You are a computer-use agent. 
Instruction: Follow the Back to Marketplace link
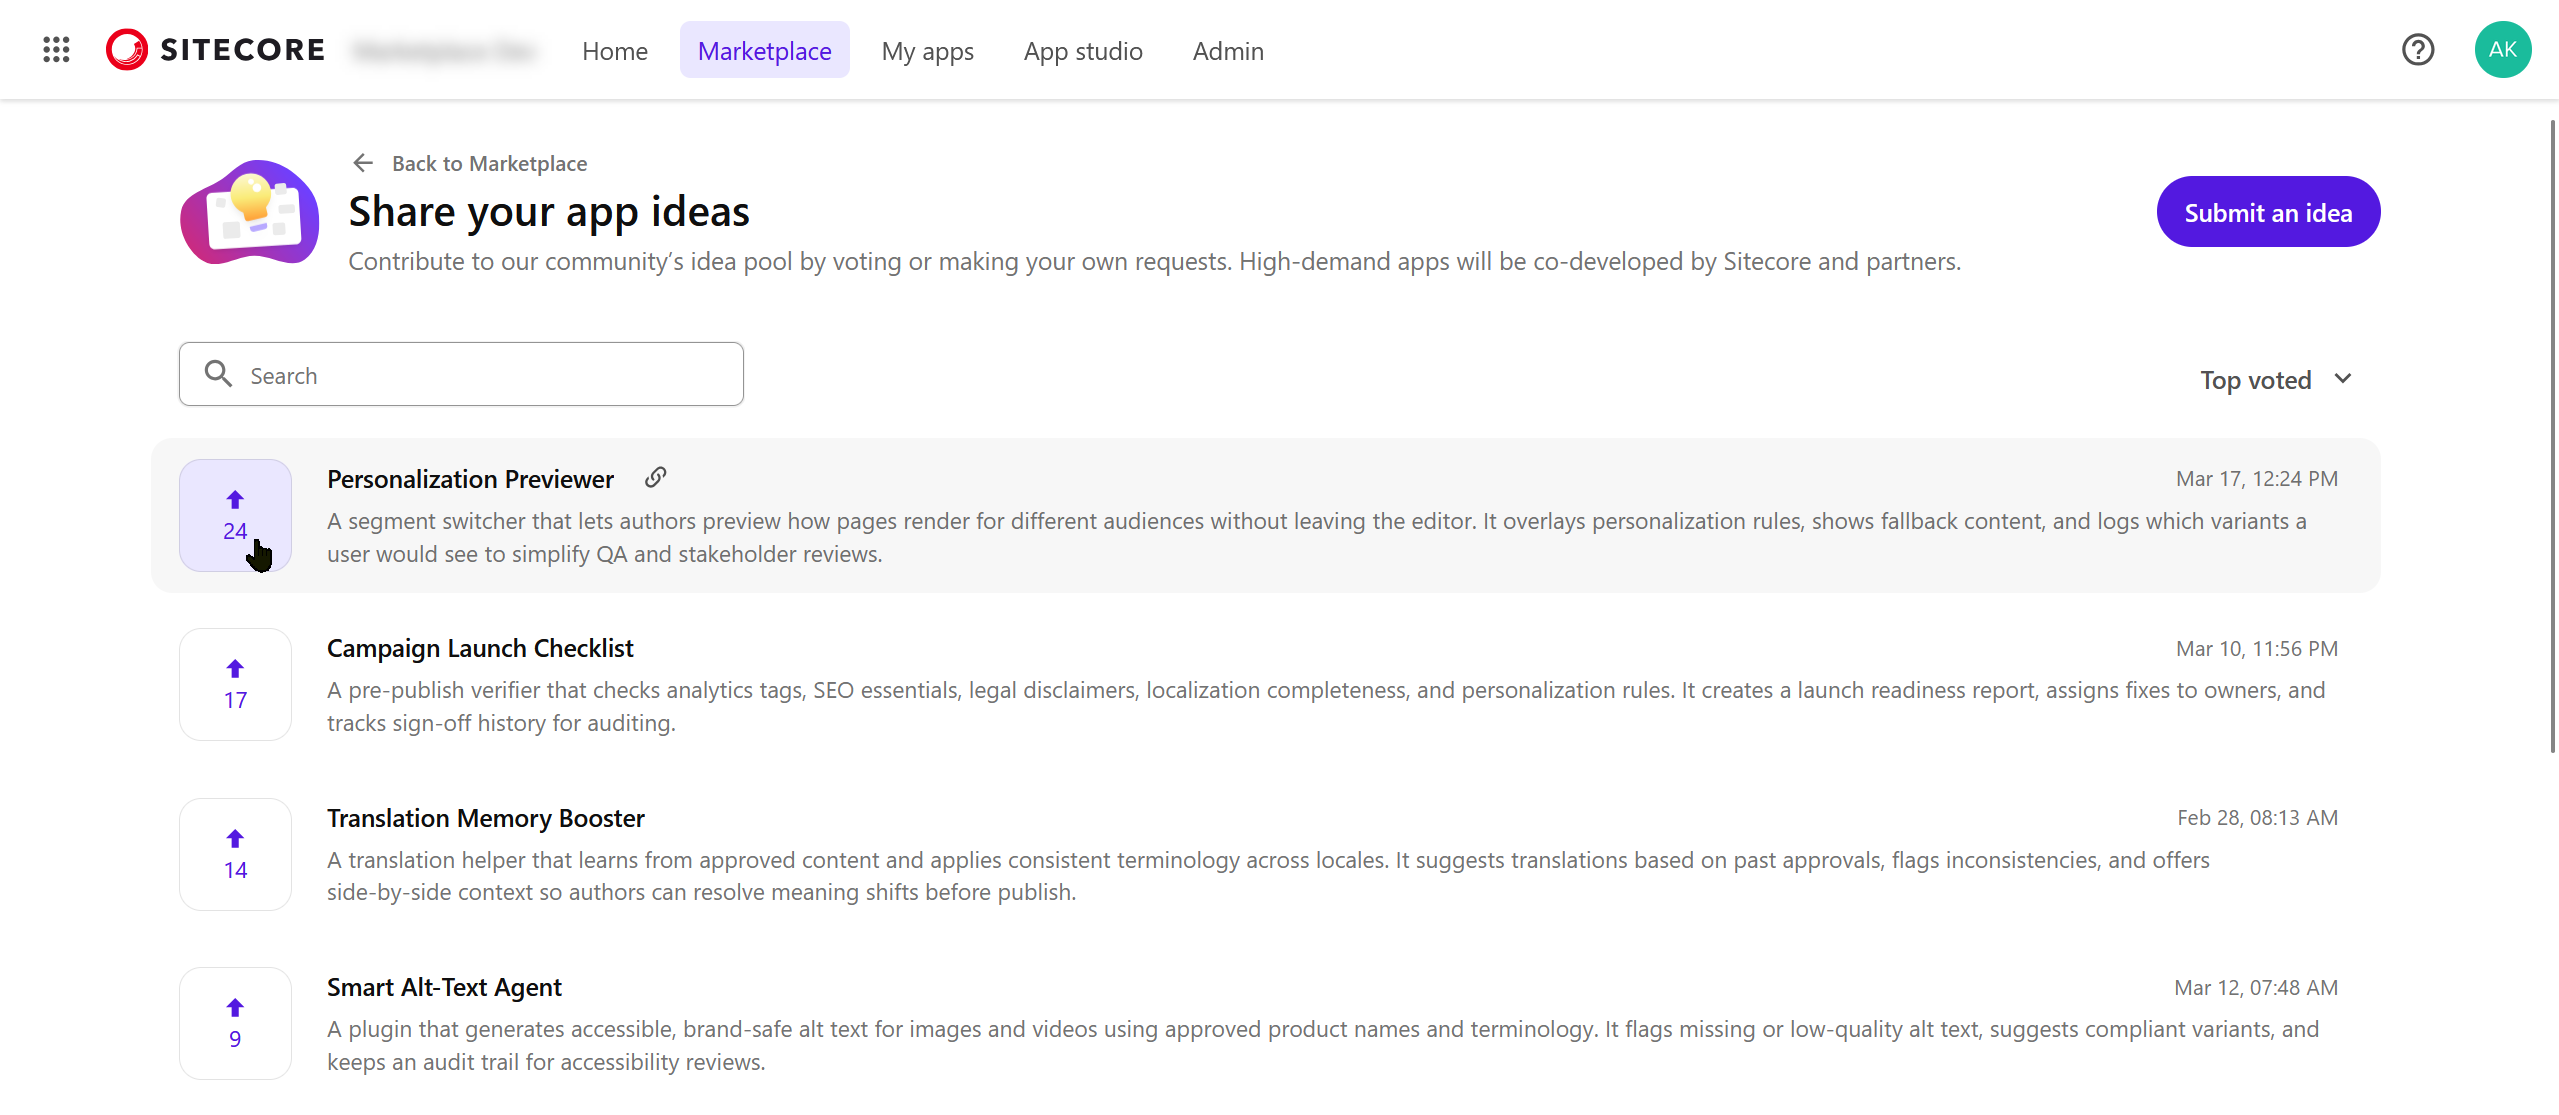[x=489, y=163]
